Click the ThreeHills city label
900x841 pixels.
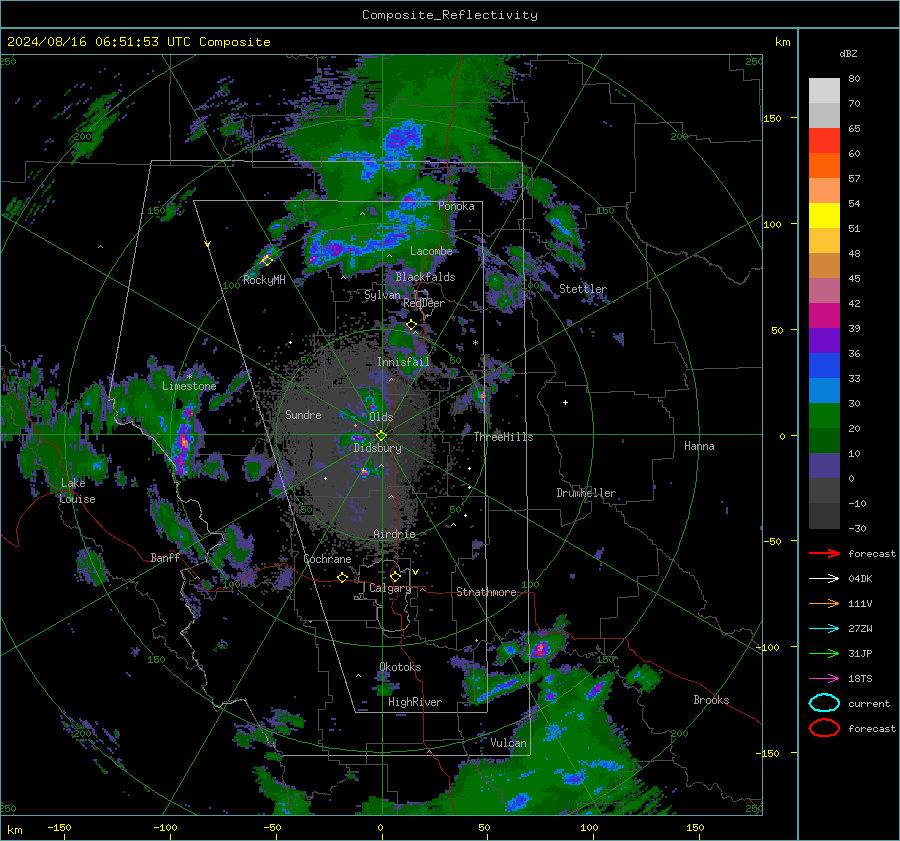click(503, 437)
